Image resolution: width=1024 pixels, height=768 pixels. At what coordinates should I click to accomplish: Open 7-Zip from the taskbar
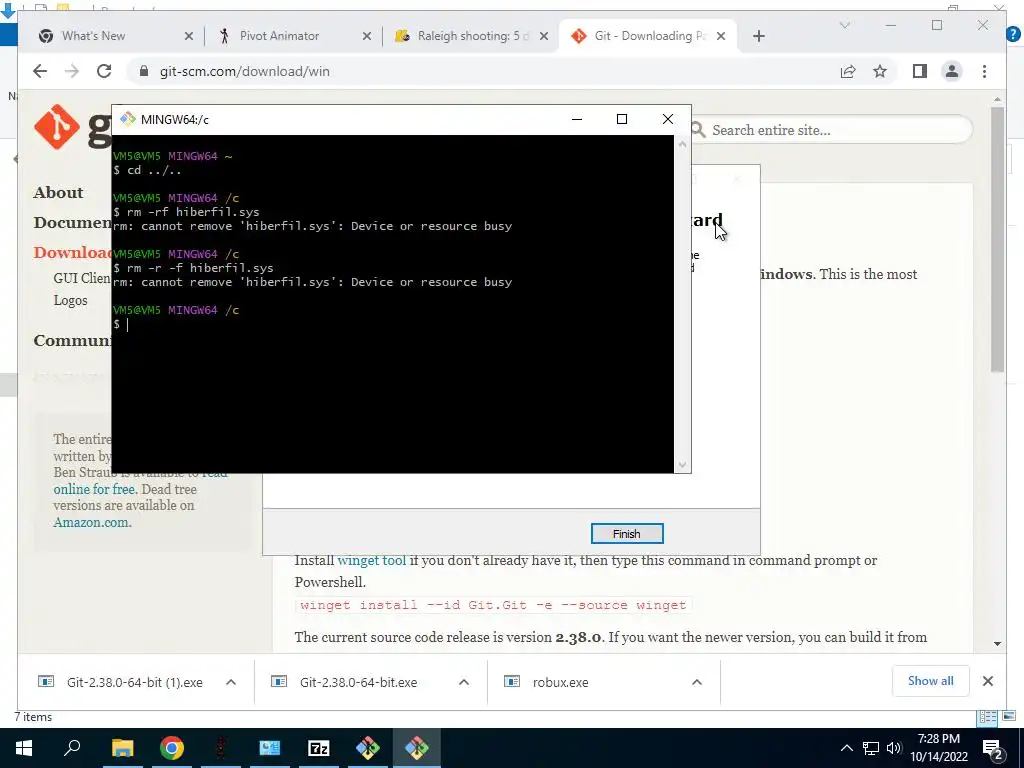(319, 748)
